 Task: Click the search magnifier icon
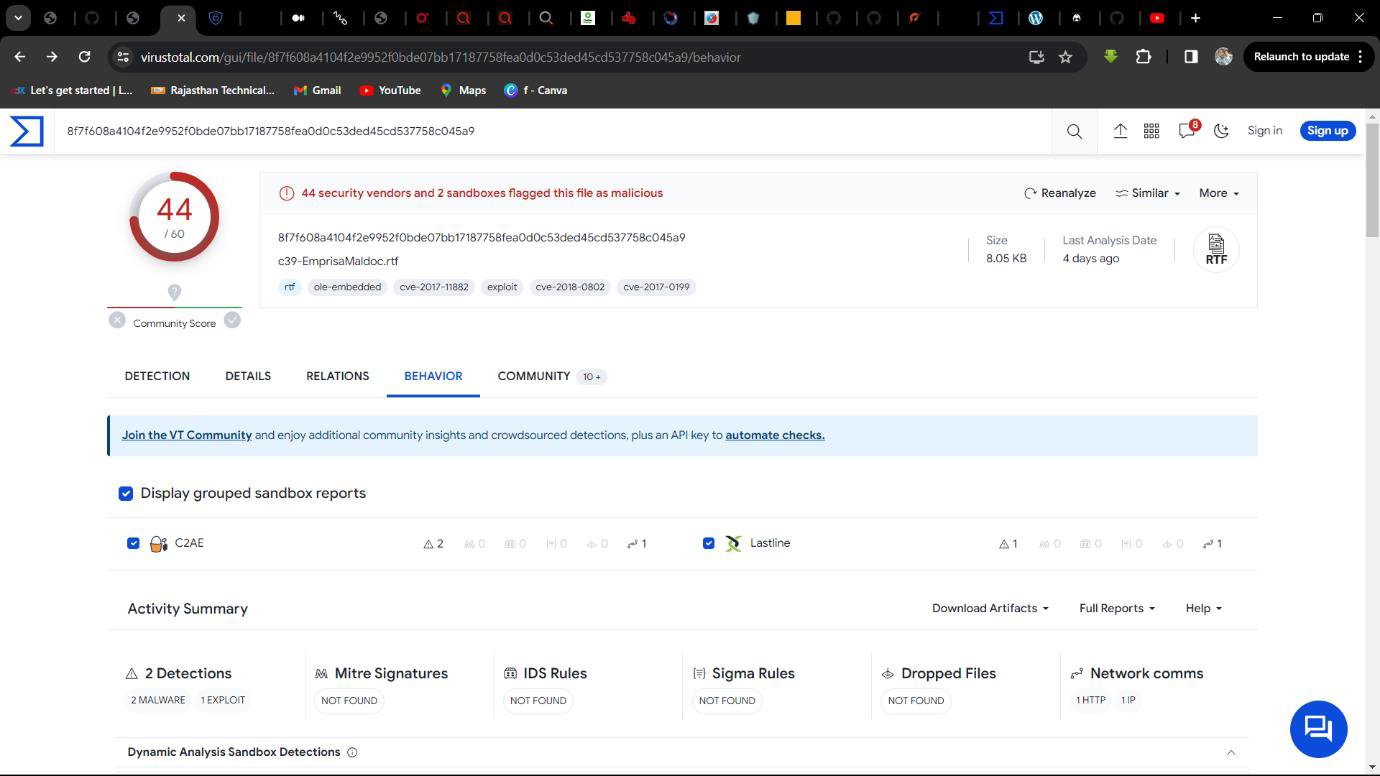1074,131
